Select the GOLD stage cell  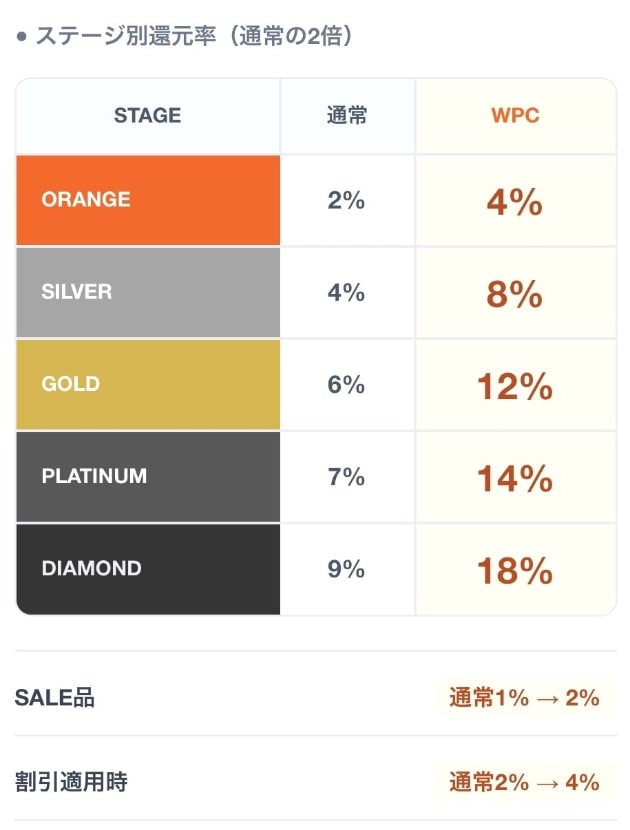[x=147, y=384]
